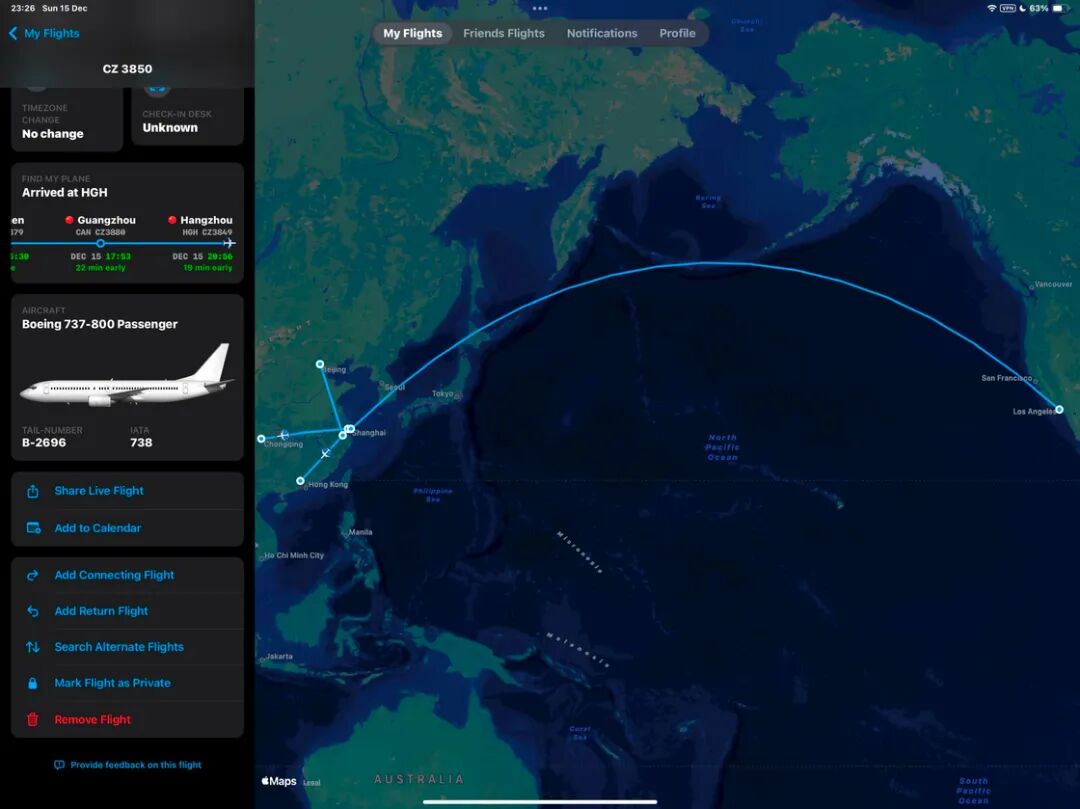Open the Profile tab
Viewport: 1080px width, 809px height.
click(677, 33)
